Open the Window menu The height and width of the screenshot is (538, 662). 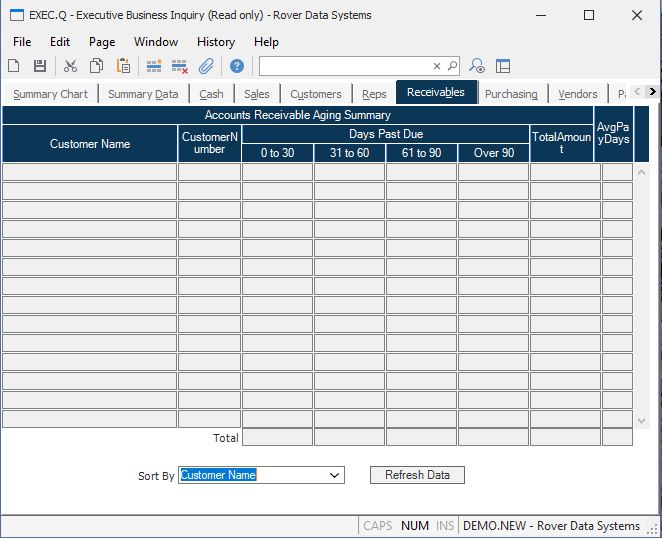[156, 42]
